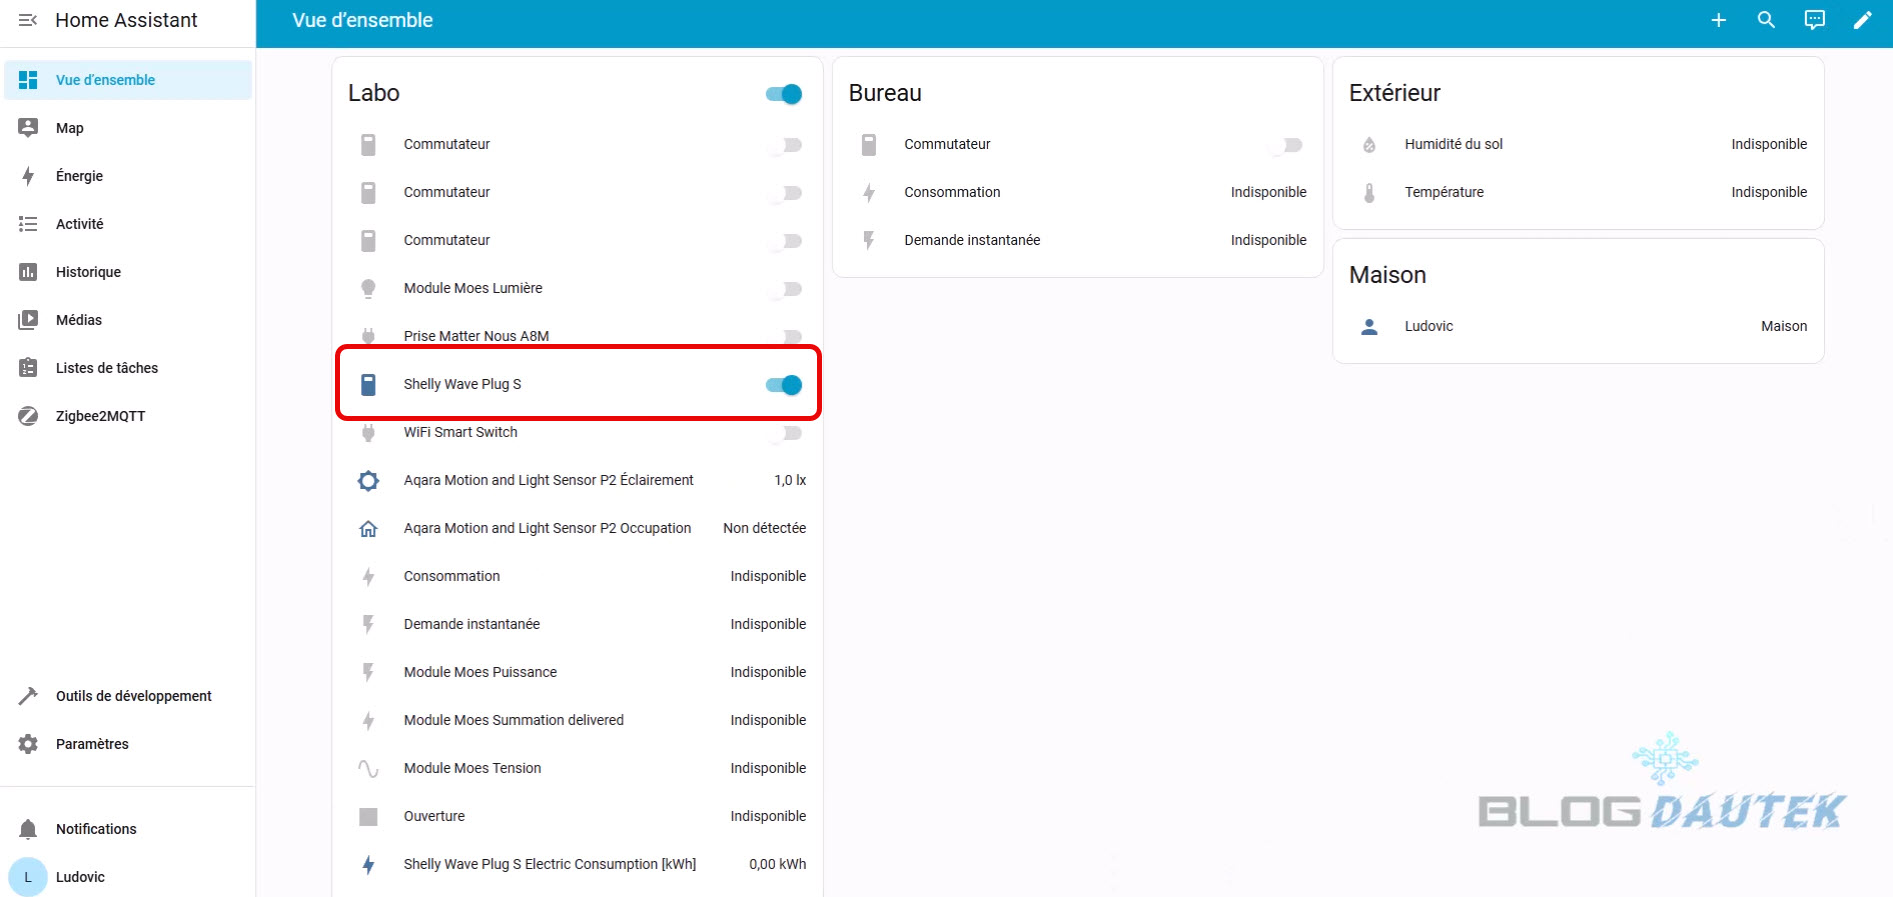Open Zigbee2MQTT from the sidebar
The width and height of the screenshot is (1893, 897).
(100, 416)
